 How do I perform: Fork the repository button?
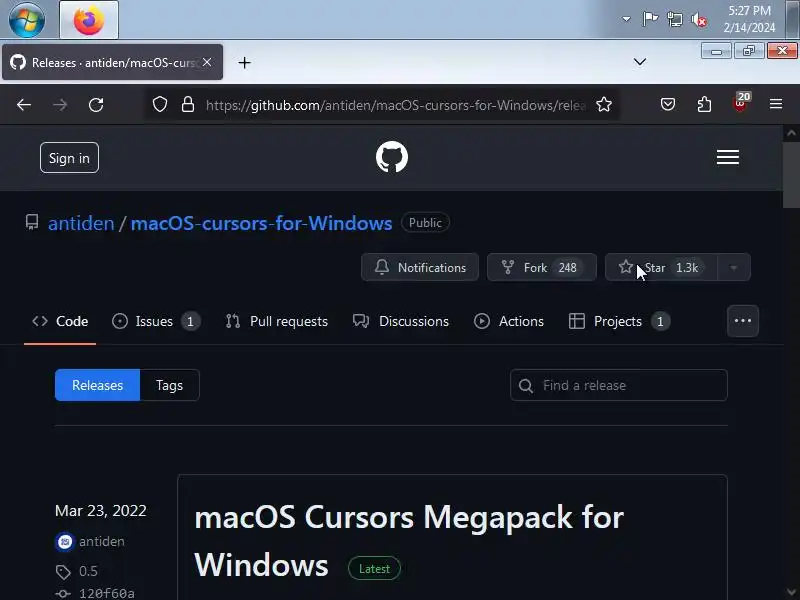(x=542, y=267)
